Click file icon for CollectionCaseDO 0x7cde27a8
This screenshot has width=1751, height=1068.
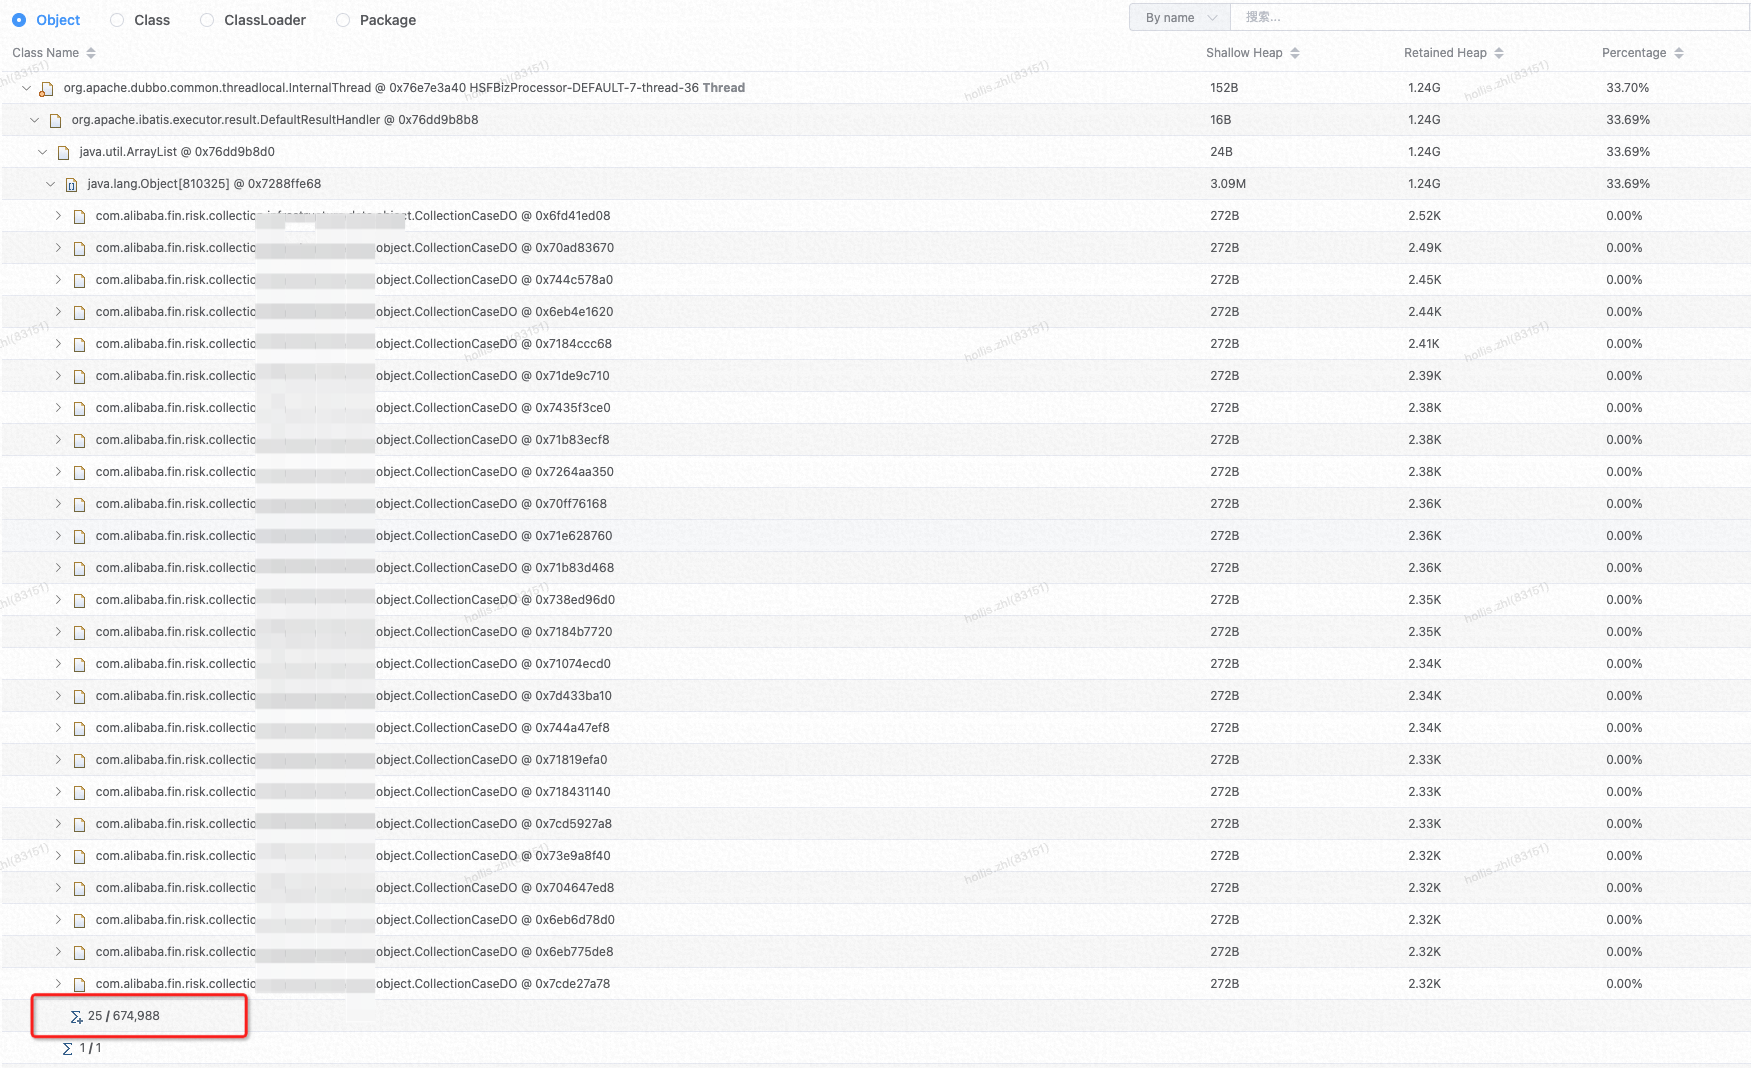pos(79,984)
